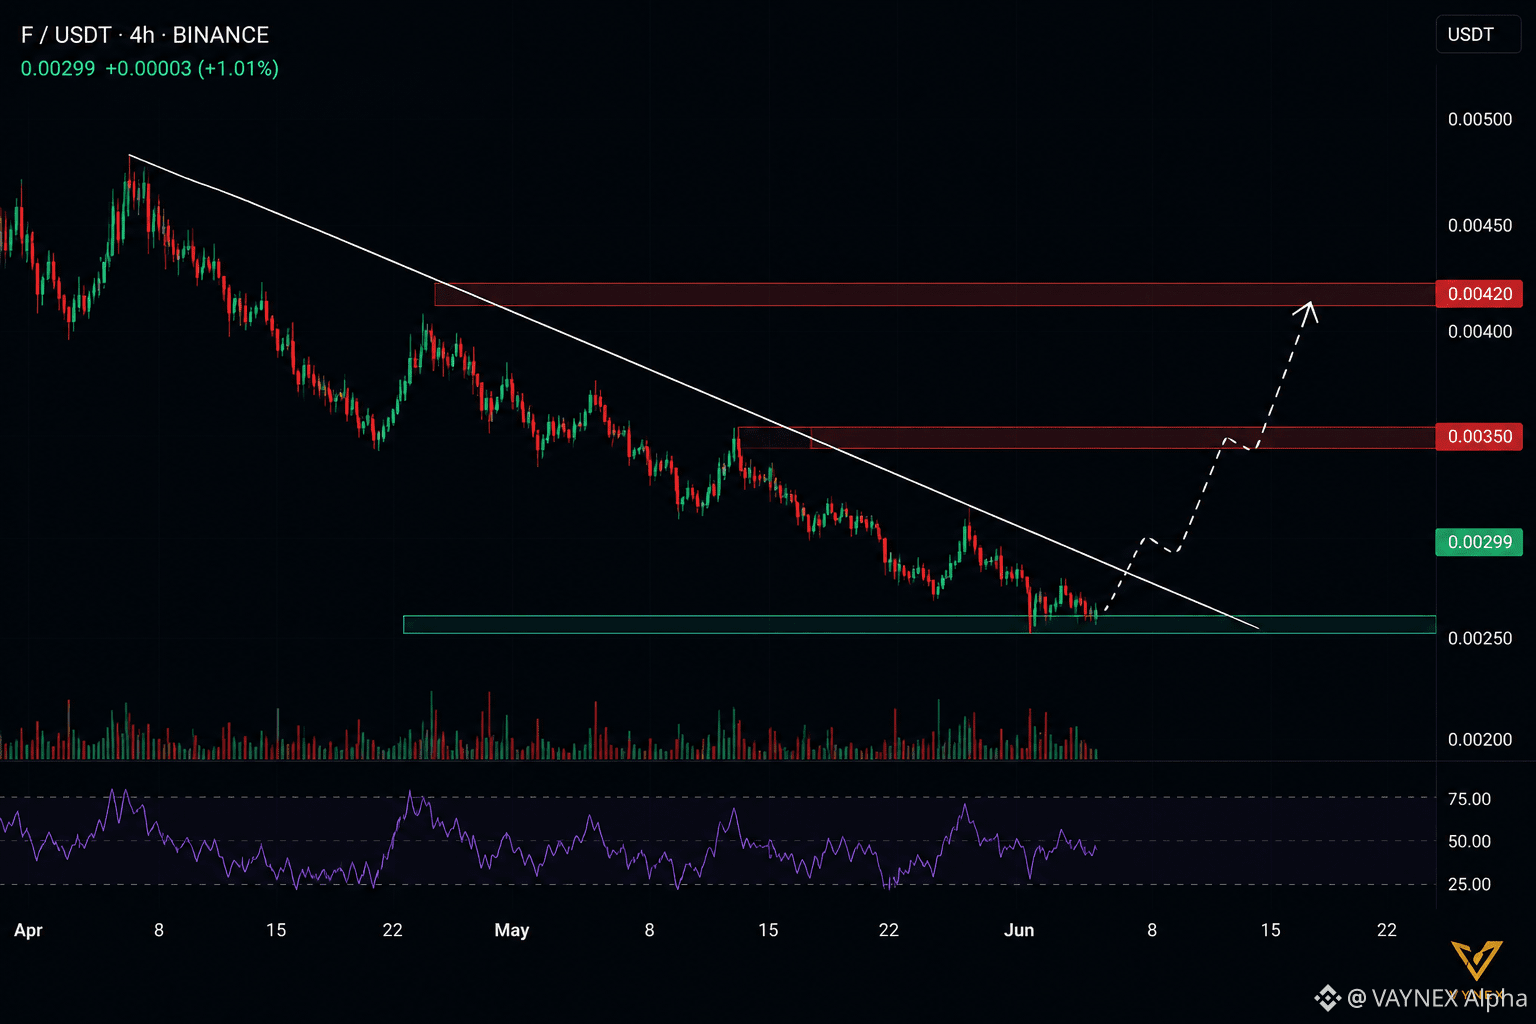Select the 0.00420 red price label
The image size is (1536, 1024).
(1479, 293)
